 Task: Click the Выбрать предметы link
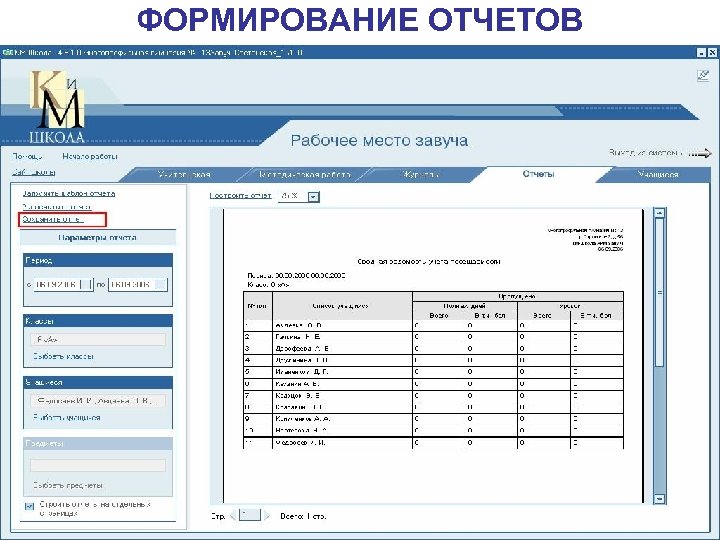(x=68, y=485)
